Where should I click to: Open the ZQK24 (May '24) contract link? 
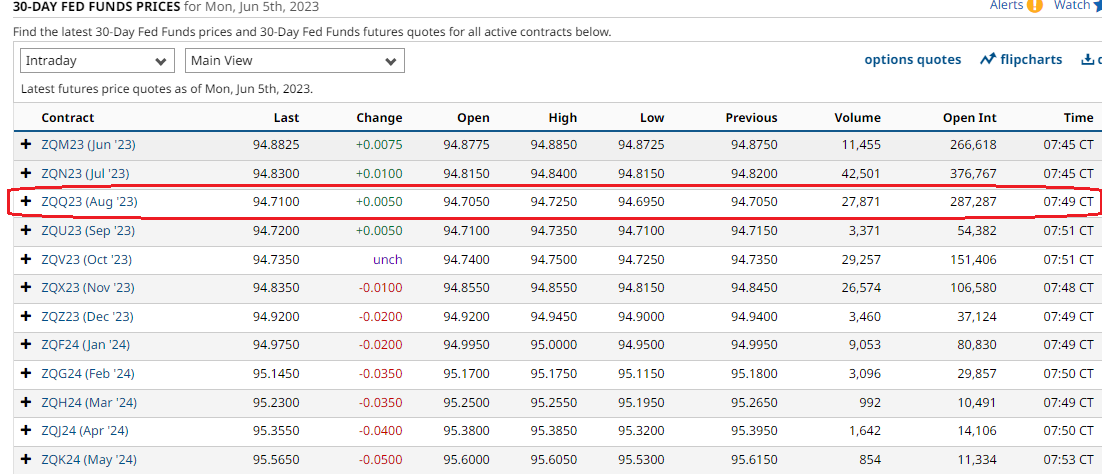[x=89, y=460]
